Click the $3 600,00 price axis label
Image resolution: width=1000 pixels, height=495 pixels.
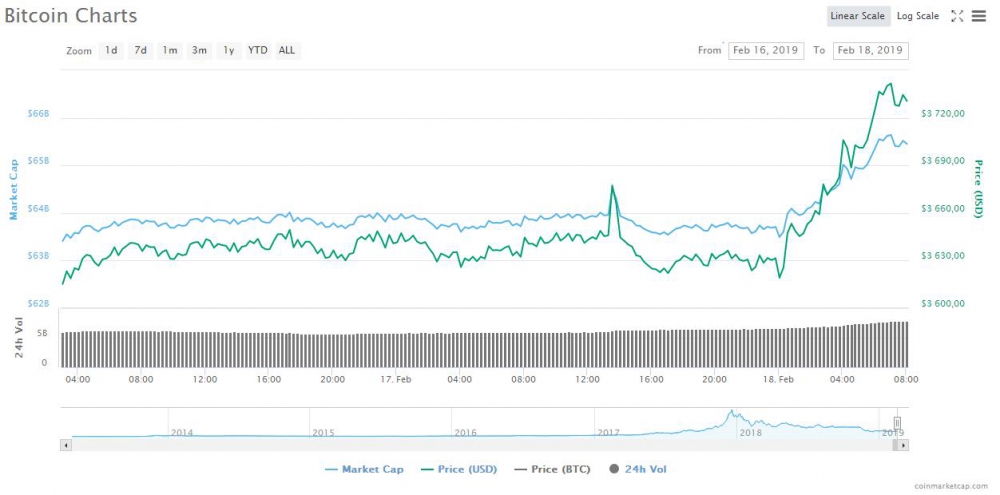(x=943, y=303)
